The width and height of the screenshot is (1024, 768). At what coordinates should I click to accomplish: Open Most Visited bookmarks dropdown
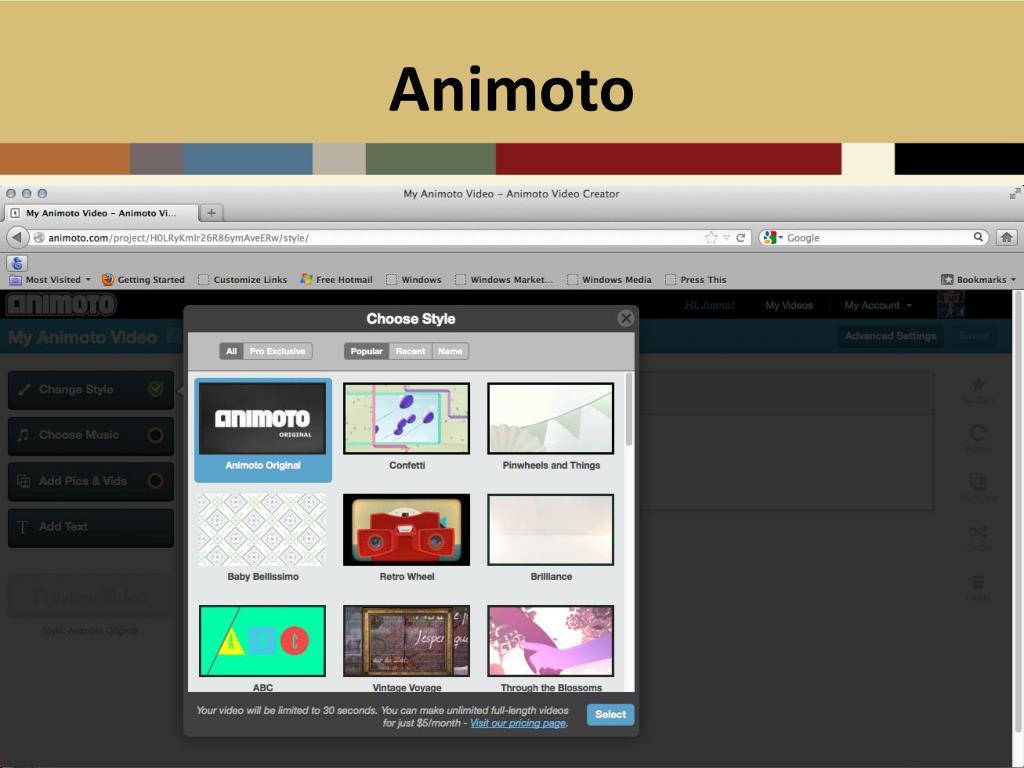coord(50,280)
